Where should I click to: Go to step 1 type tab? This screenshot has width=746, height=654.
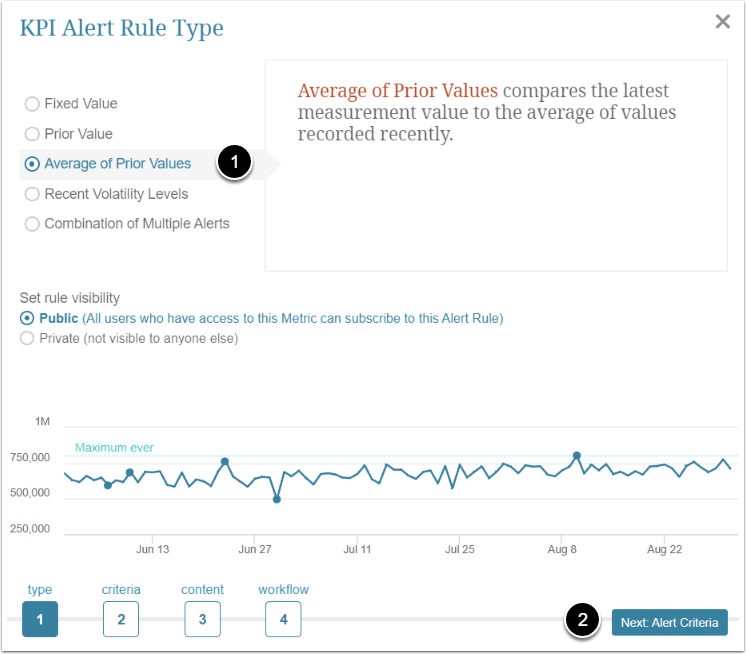pos(40,619)
